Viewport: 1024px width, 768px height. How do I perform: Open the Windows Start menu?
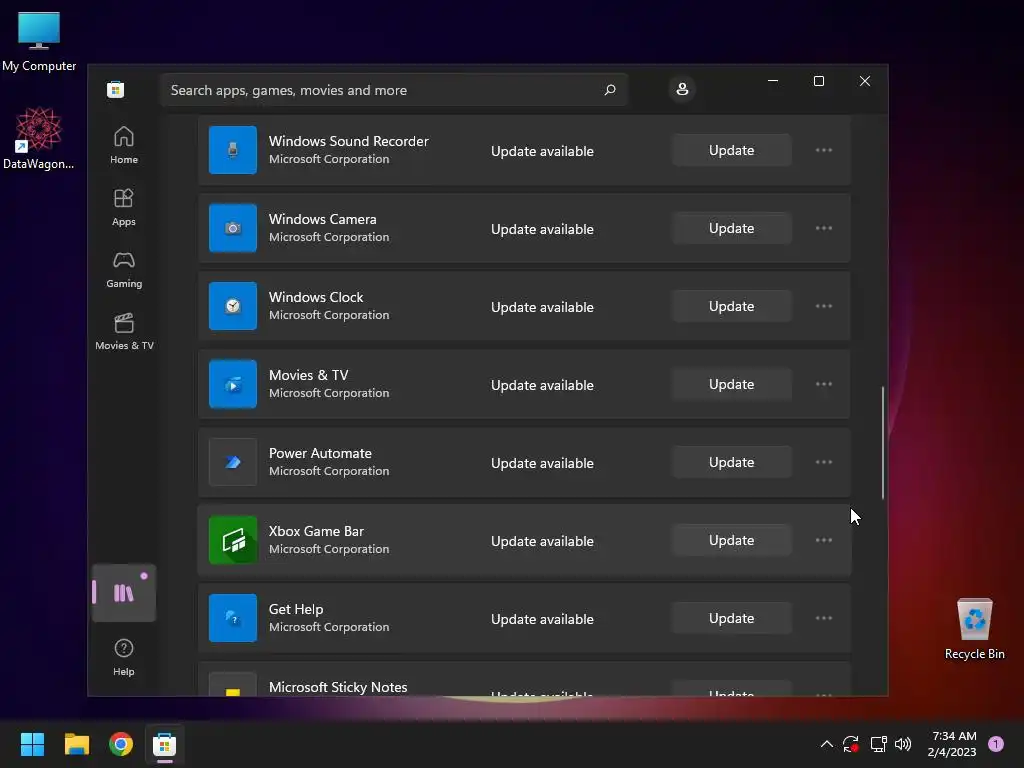click(32, 744)
